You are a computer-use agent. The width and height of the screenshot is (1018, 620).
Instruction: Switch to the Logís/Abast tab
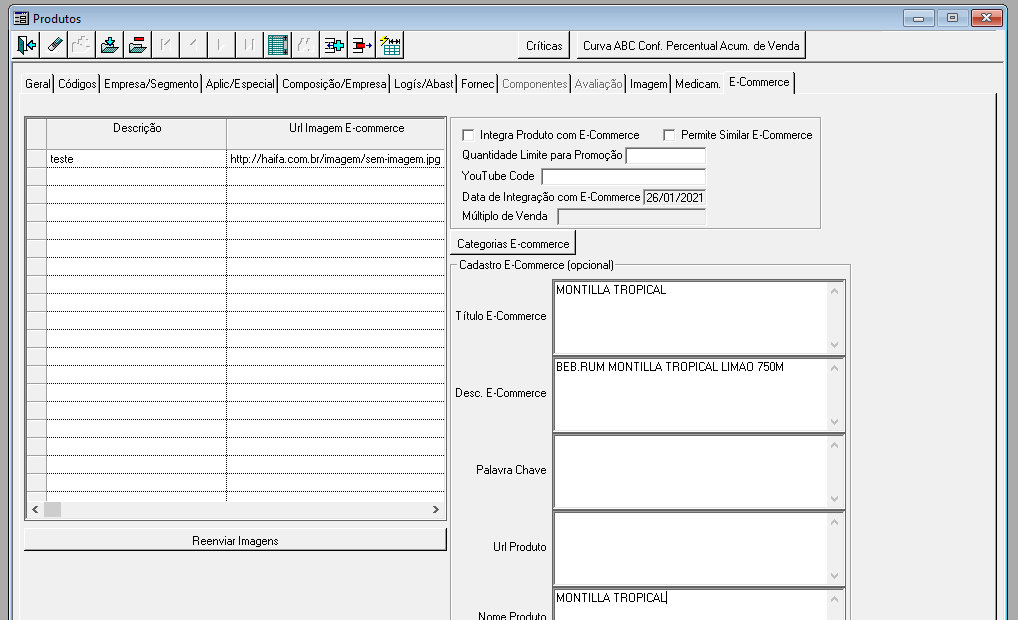(423, 84)
